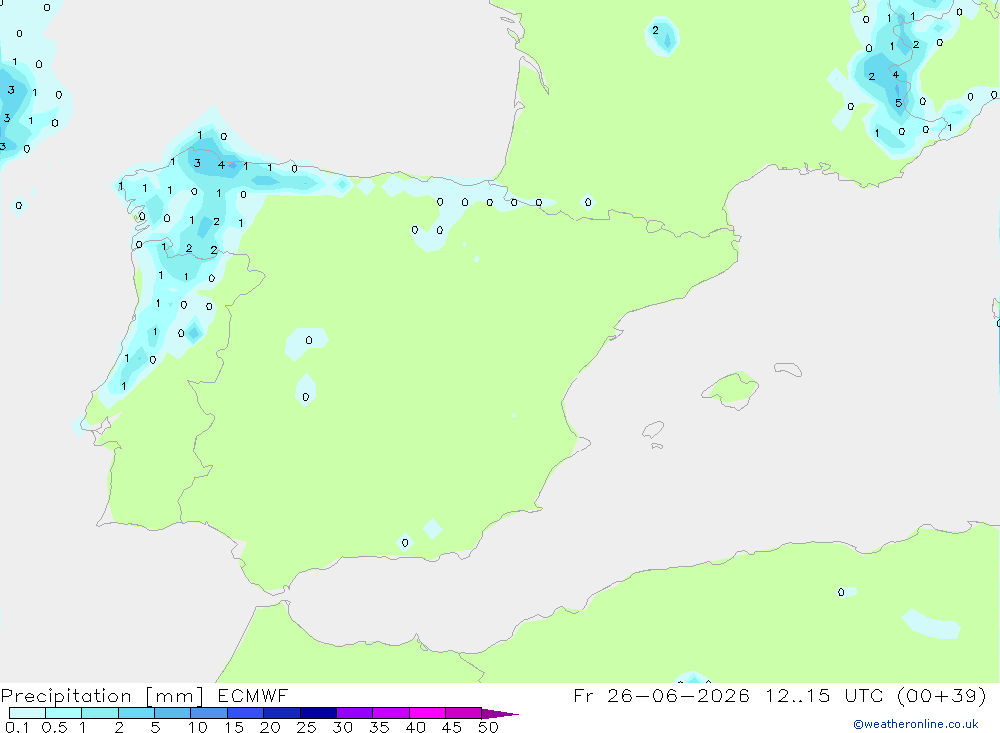The width and height of the screenshot is (1000, 733).
Task: Select the 40–45 mm magenta swatch
Action: (x=427, y=713)
